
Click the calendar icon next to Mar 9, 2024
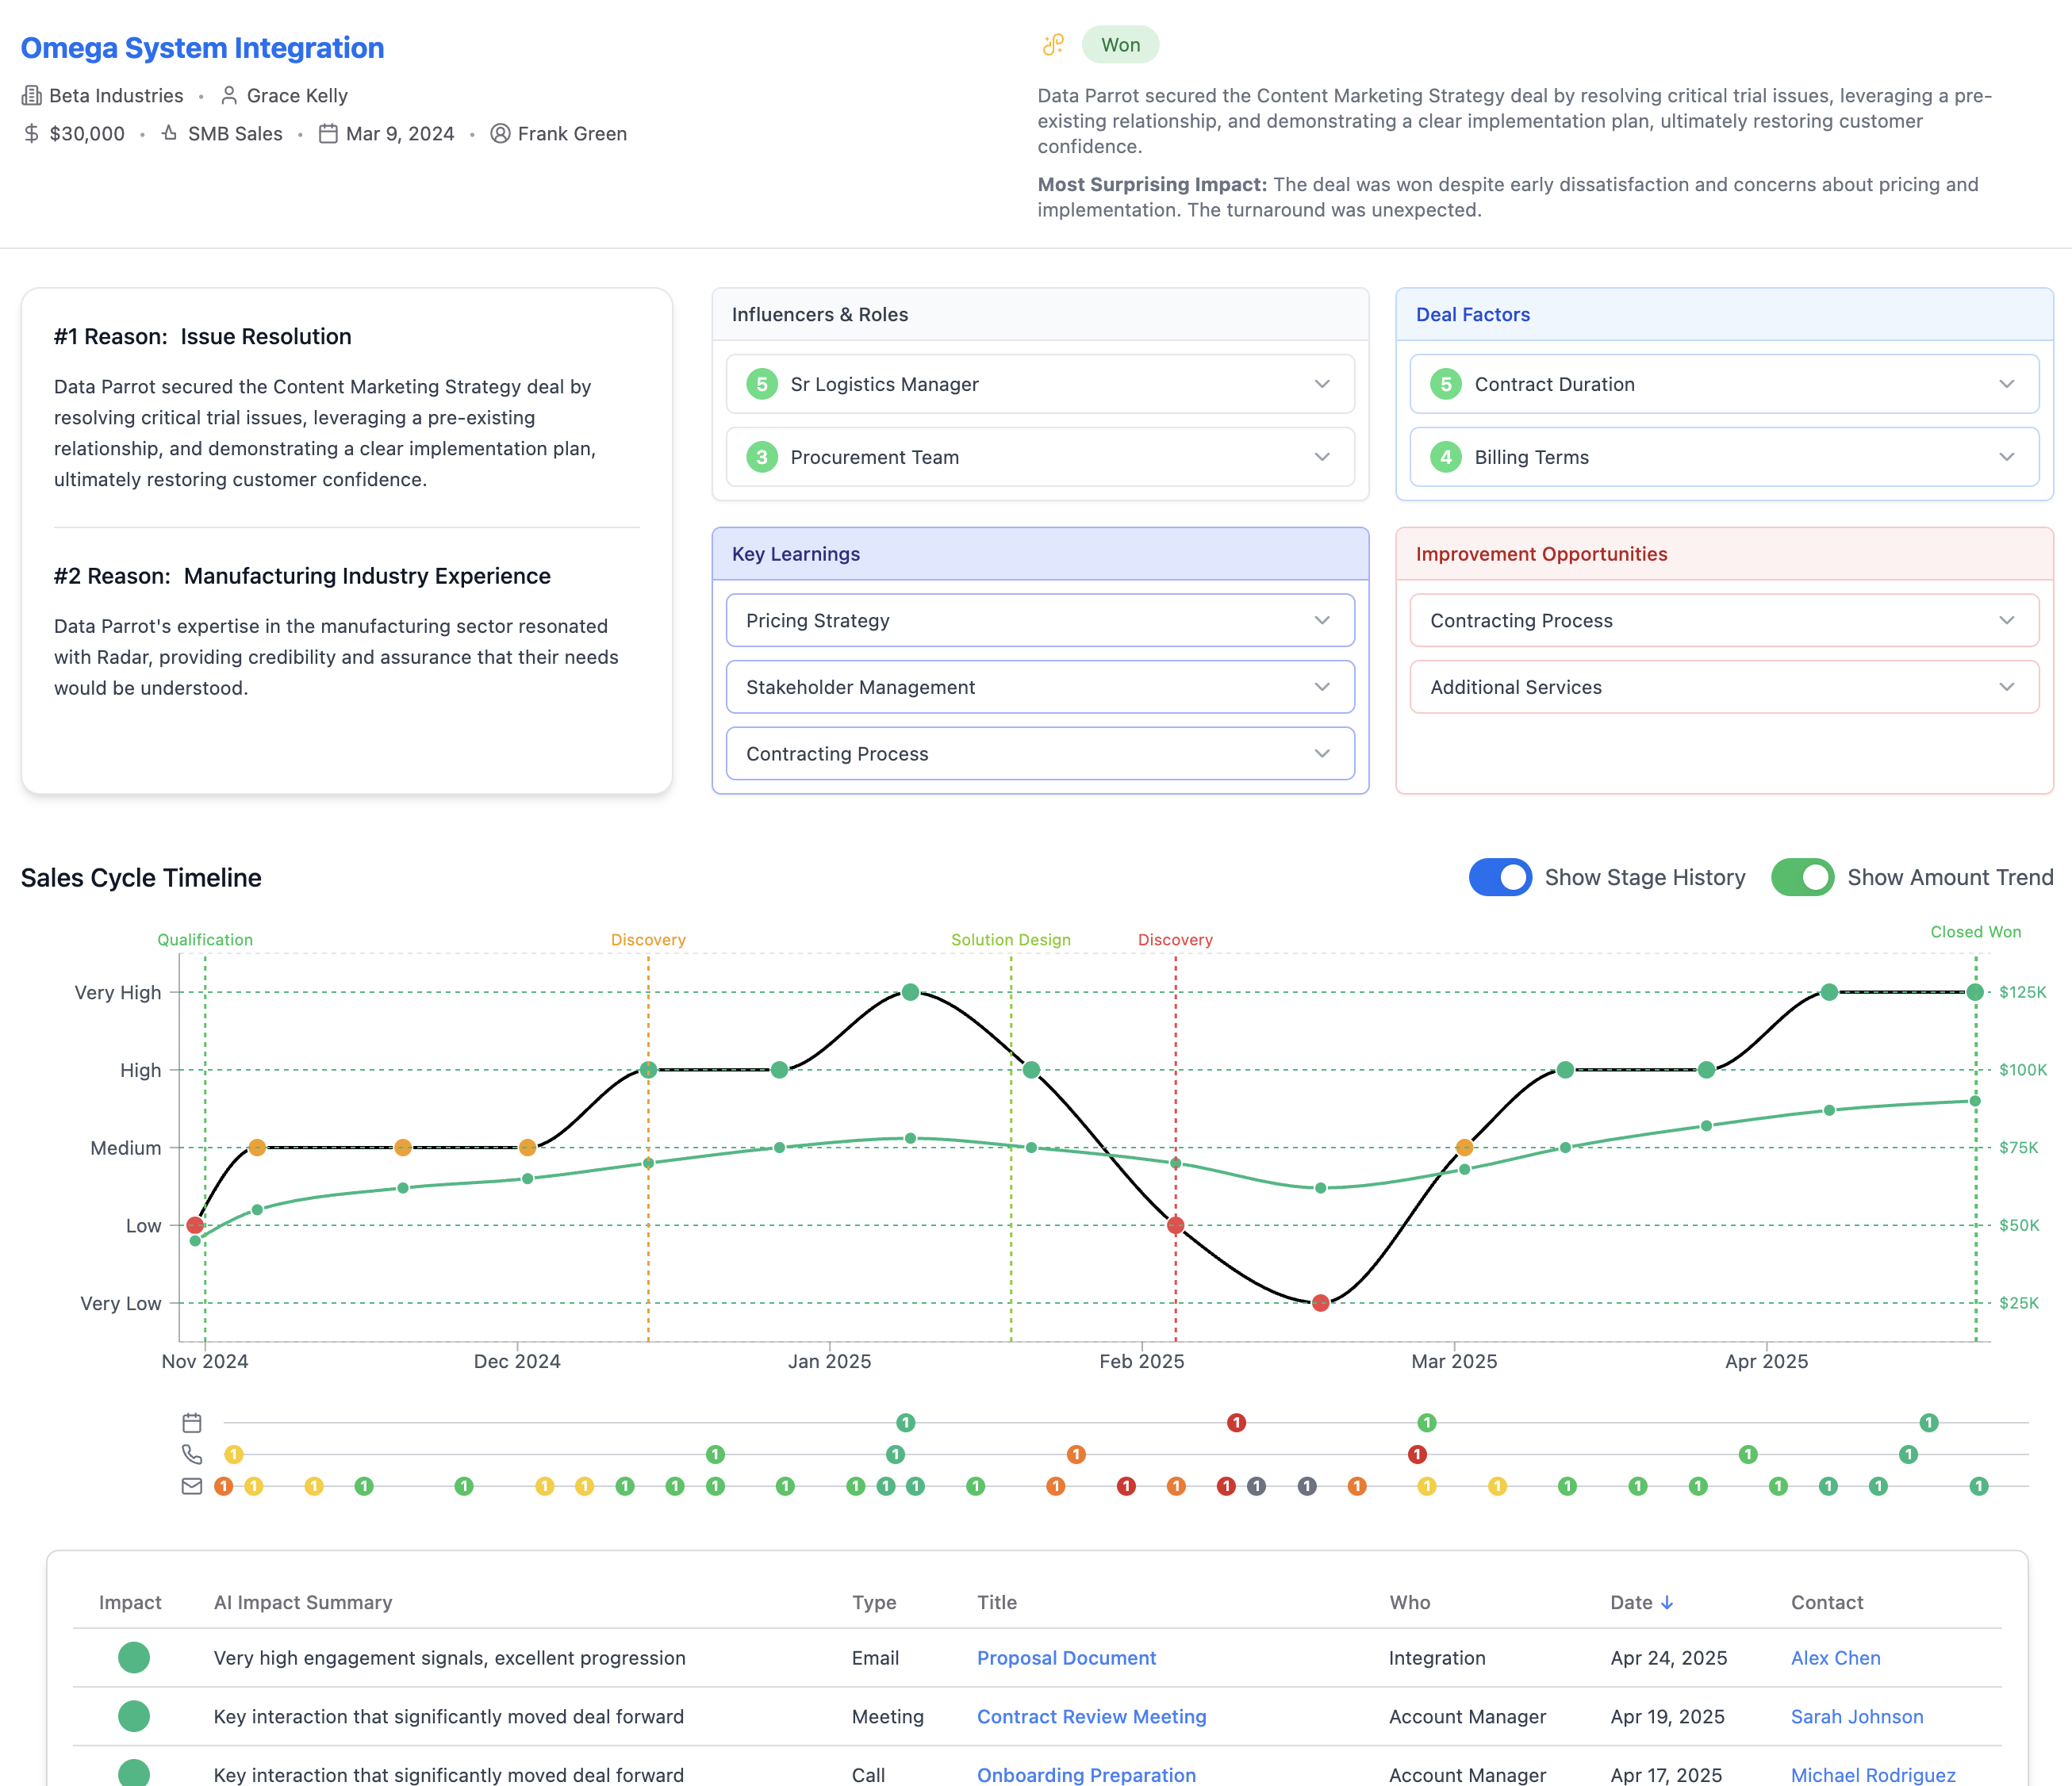coord(328,134)
